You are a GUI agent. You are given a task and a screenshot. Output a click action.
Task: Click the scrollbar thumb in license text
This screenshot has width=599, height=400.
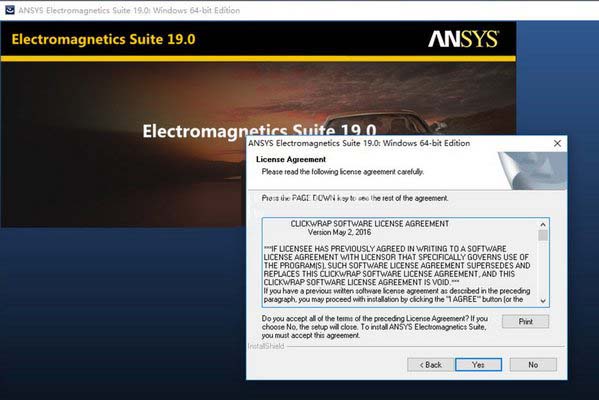pyautogui.click(x=543, y=235)
